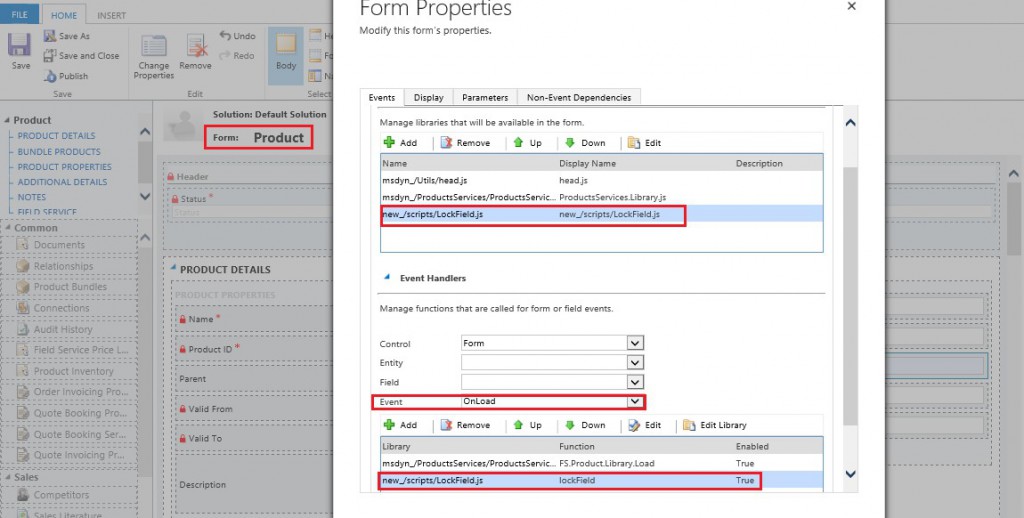Open the Event dropdown showing OnLoad

tap(635, 402)
